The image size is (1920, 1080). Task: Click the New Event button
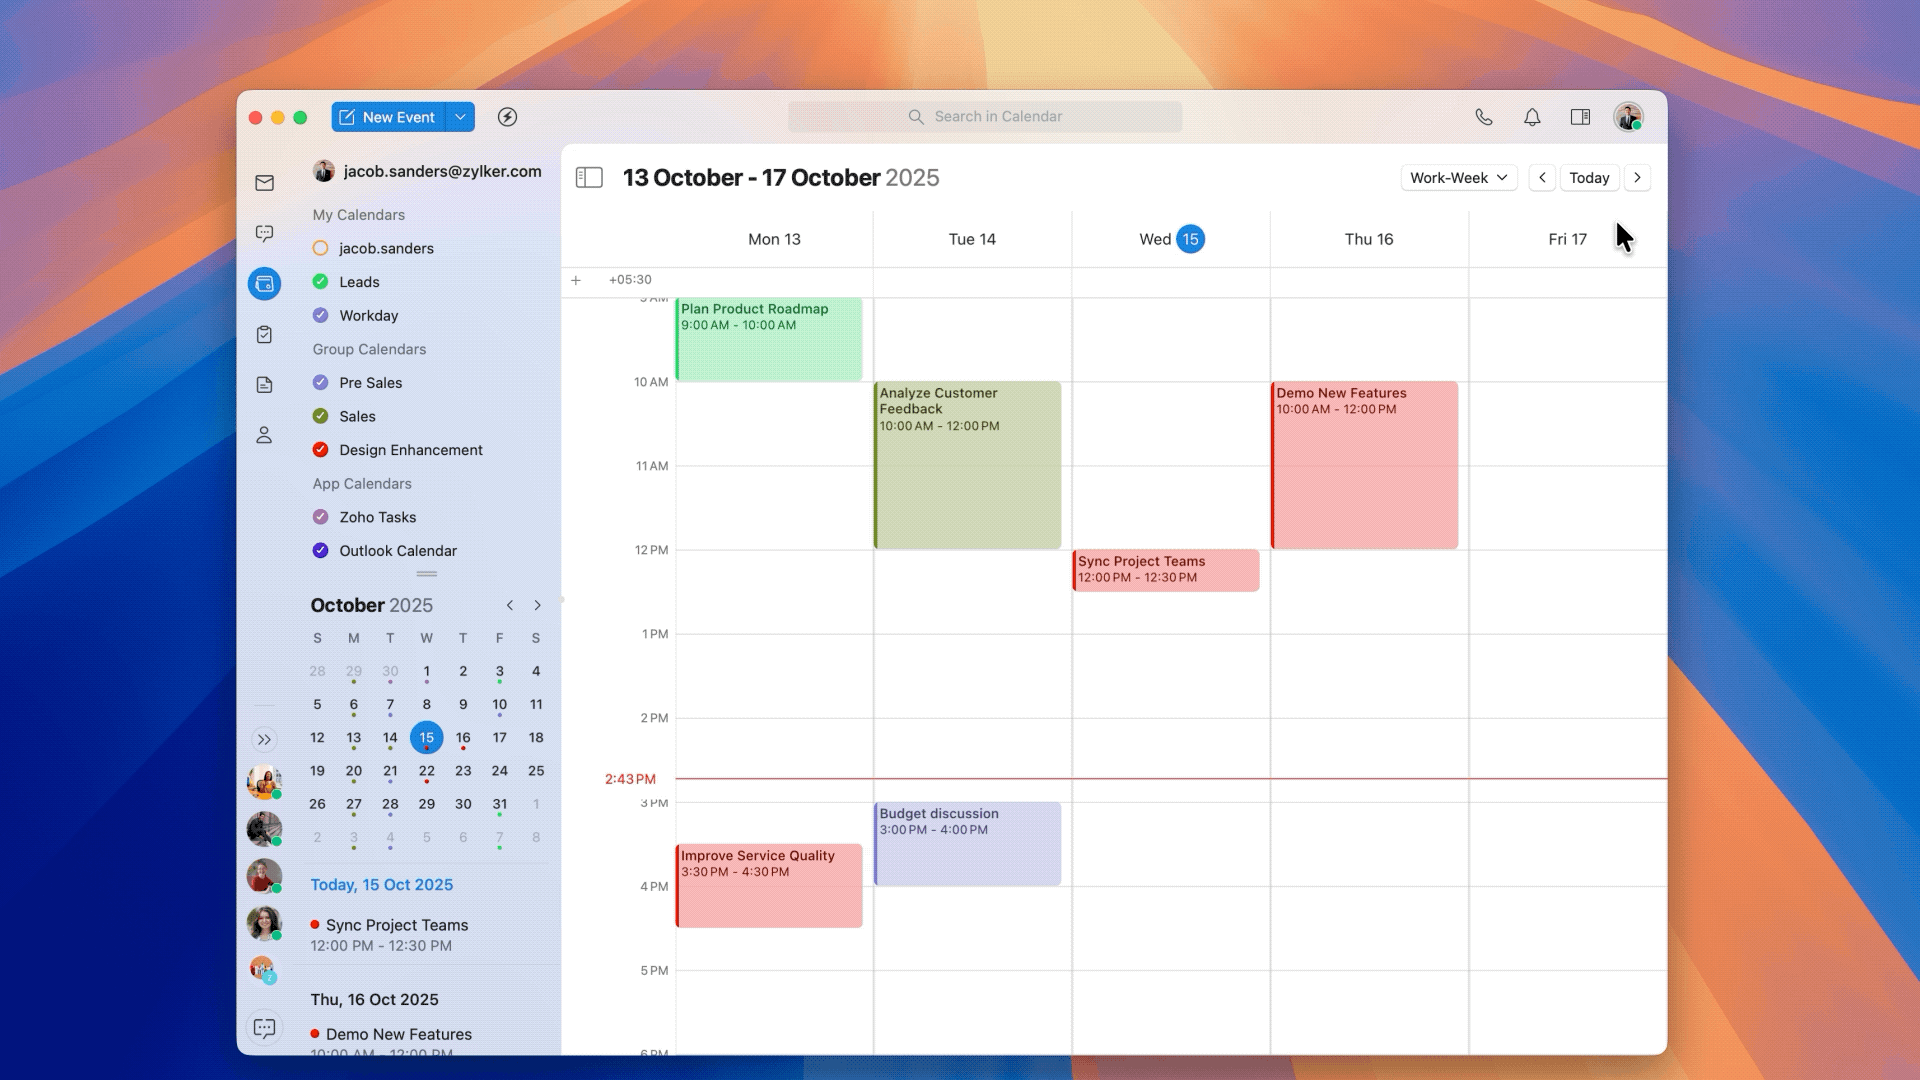coord(389,117)
